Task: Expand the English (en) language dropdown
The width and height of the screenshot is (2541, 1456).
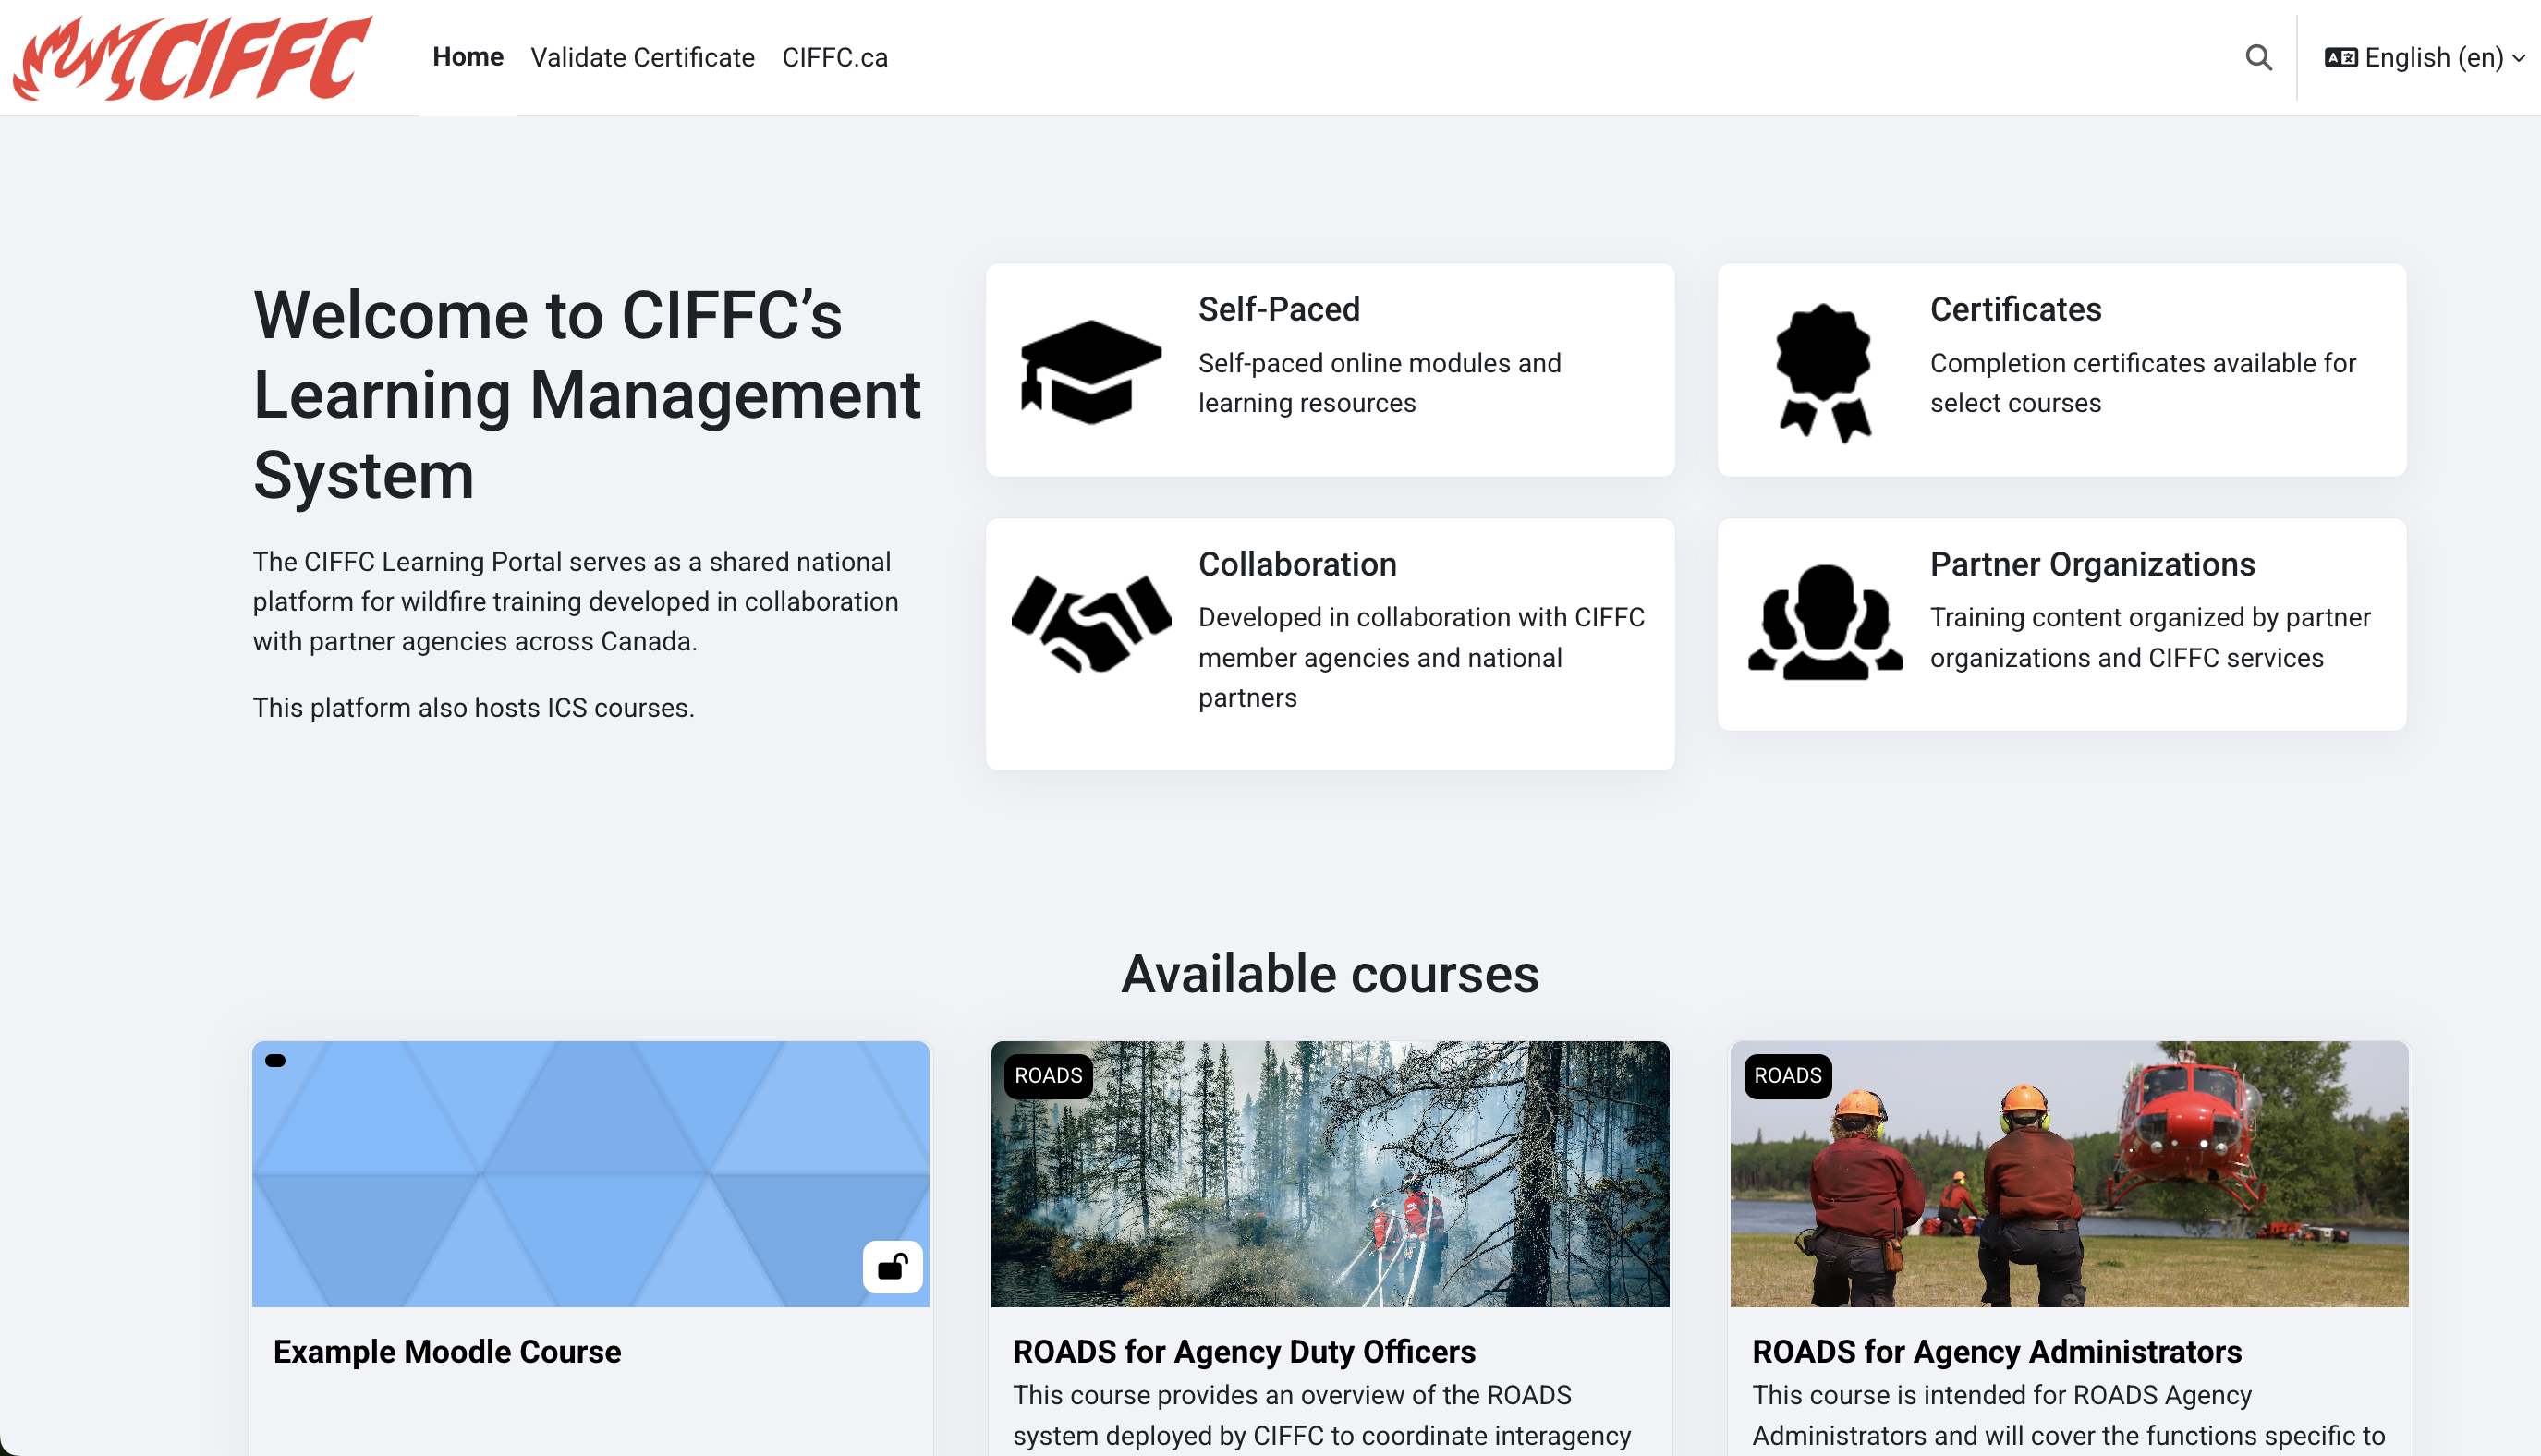Action: click(2425, 57)
